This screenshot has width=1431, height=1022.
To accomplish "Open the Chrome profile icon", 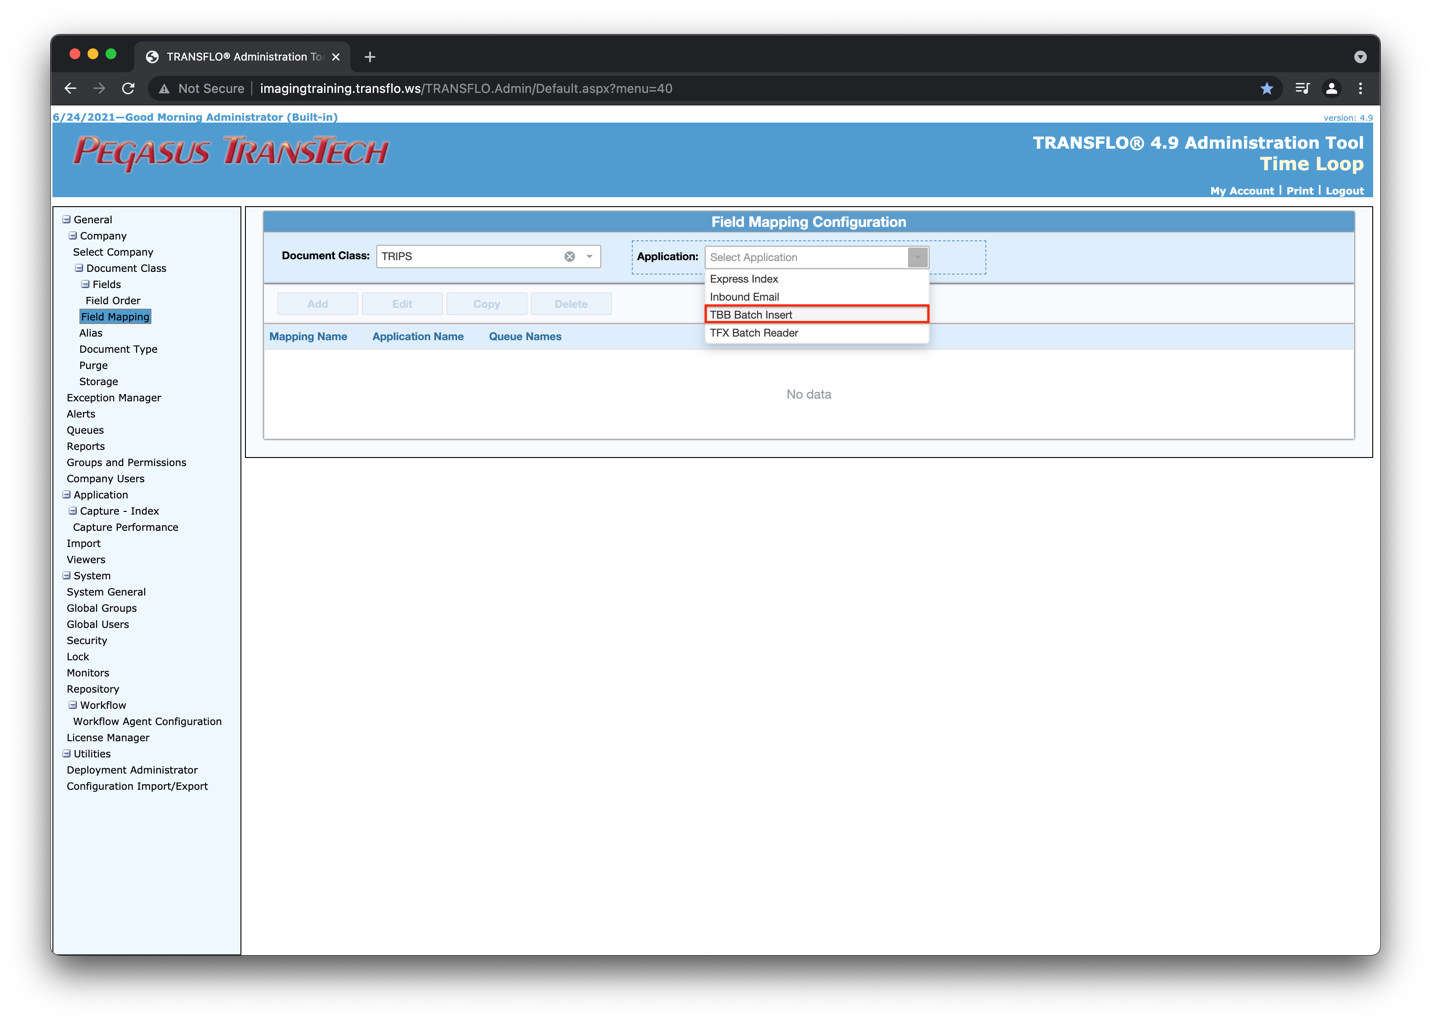I will coord(1331,88).
